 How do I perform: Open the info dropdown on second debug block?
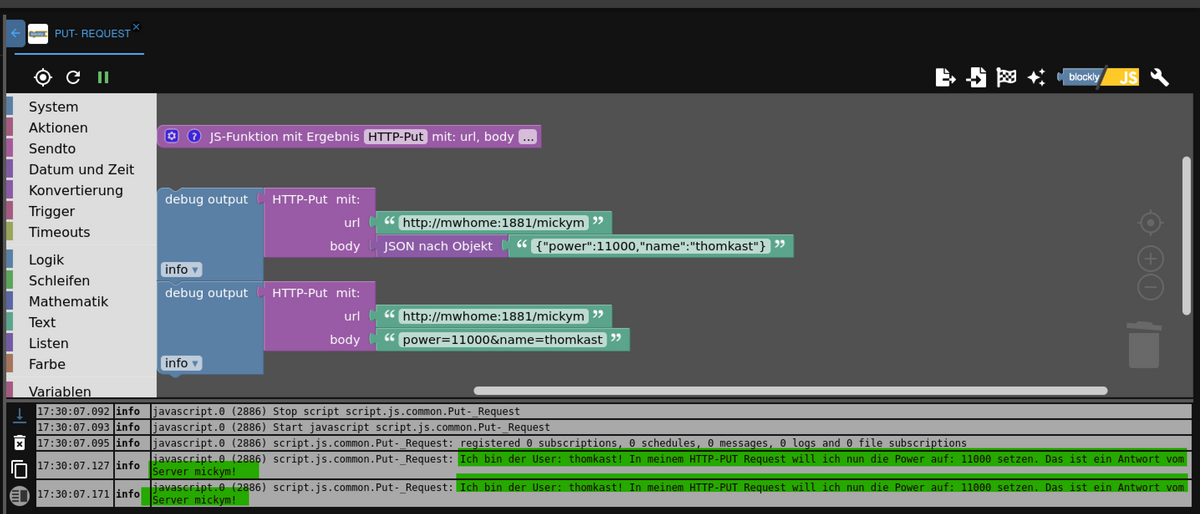tap(181, 363)
